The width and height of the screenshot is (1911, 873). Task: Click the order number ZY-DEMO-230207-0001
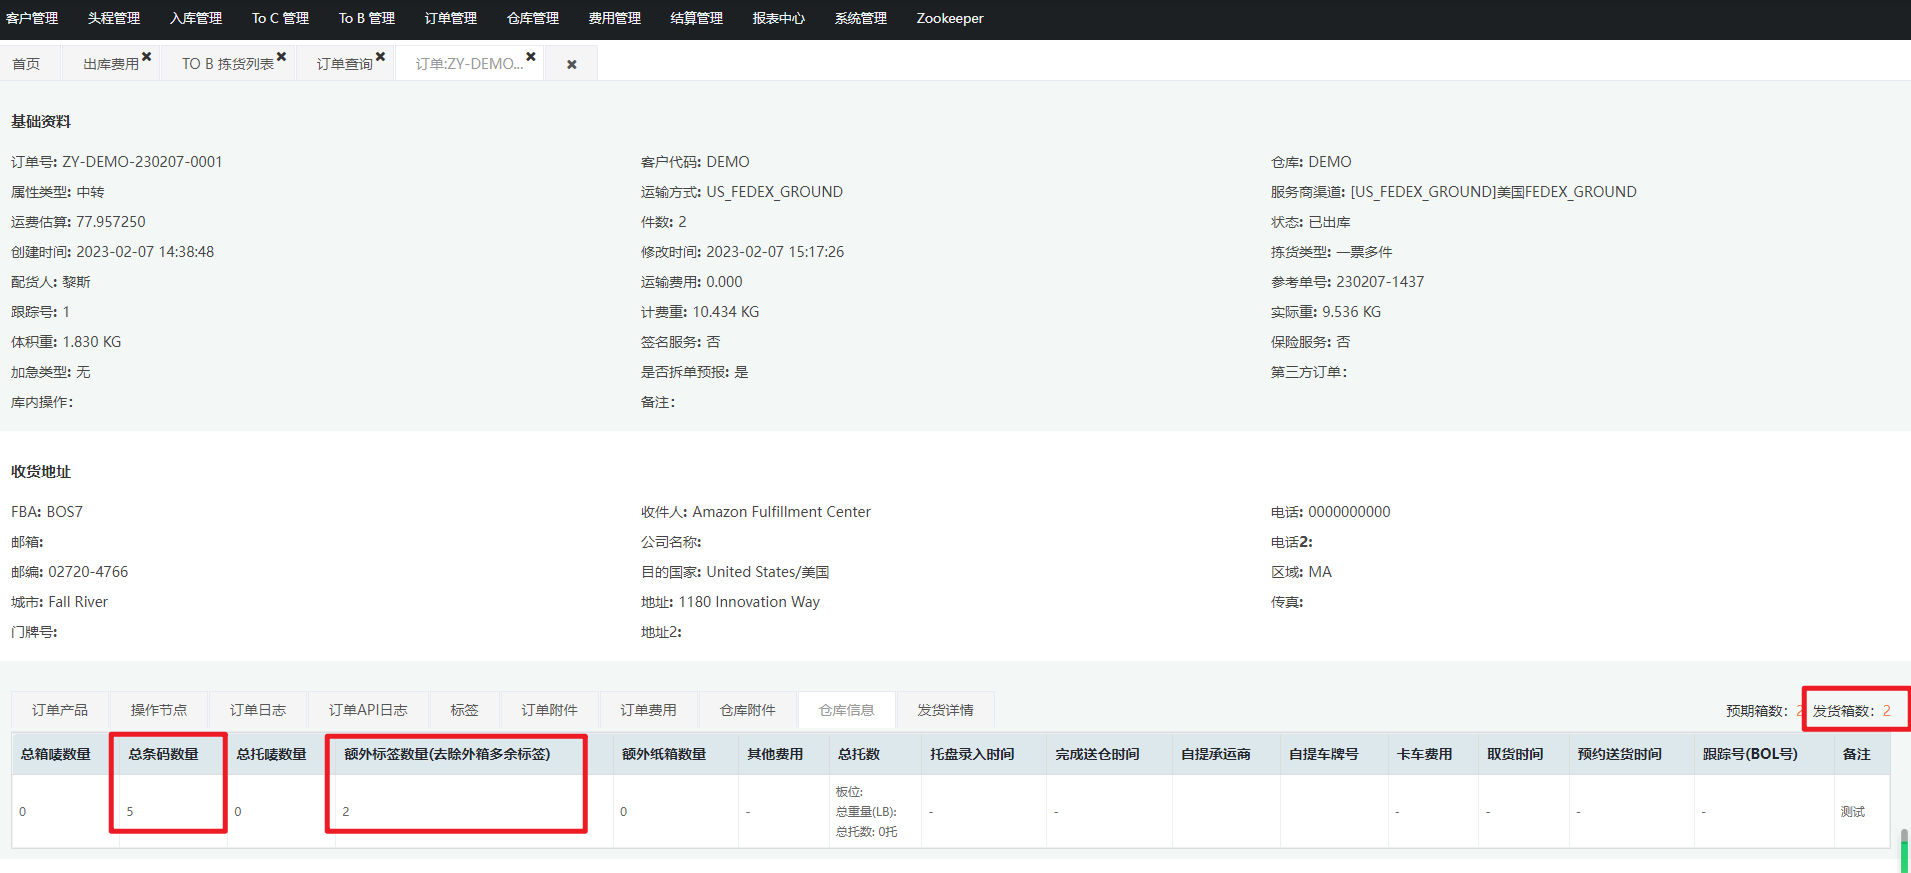pos(142,162)
